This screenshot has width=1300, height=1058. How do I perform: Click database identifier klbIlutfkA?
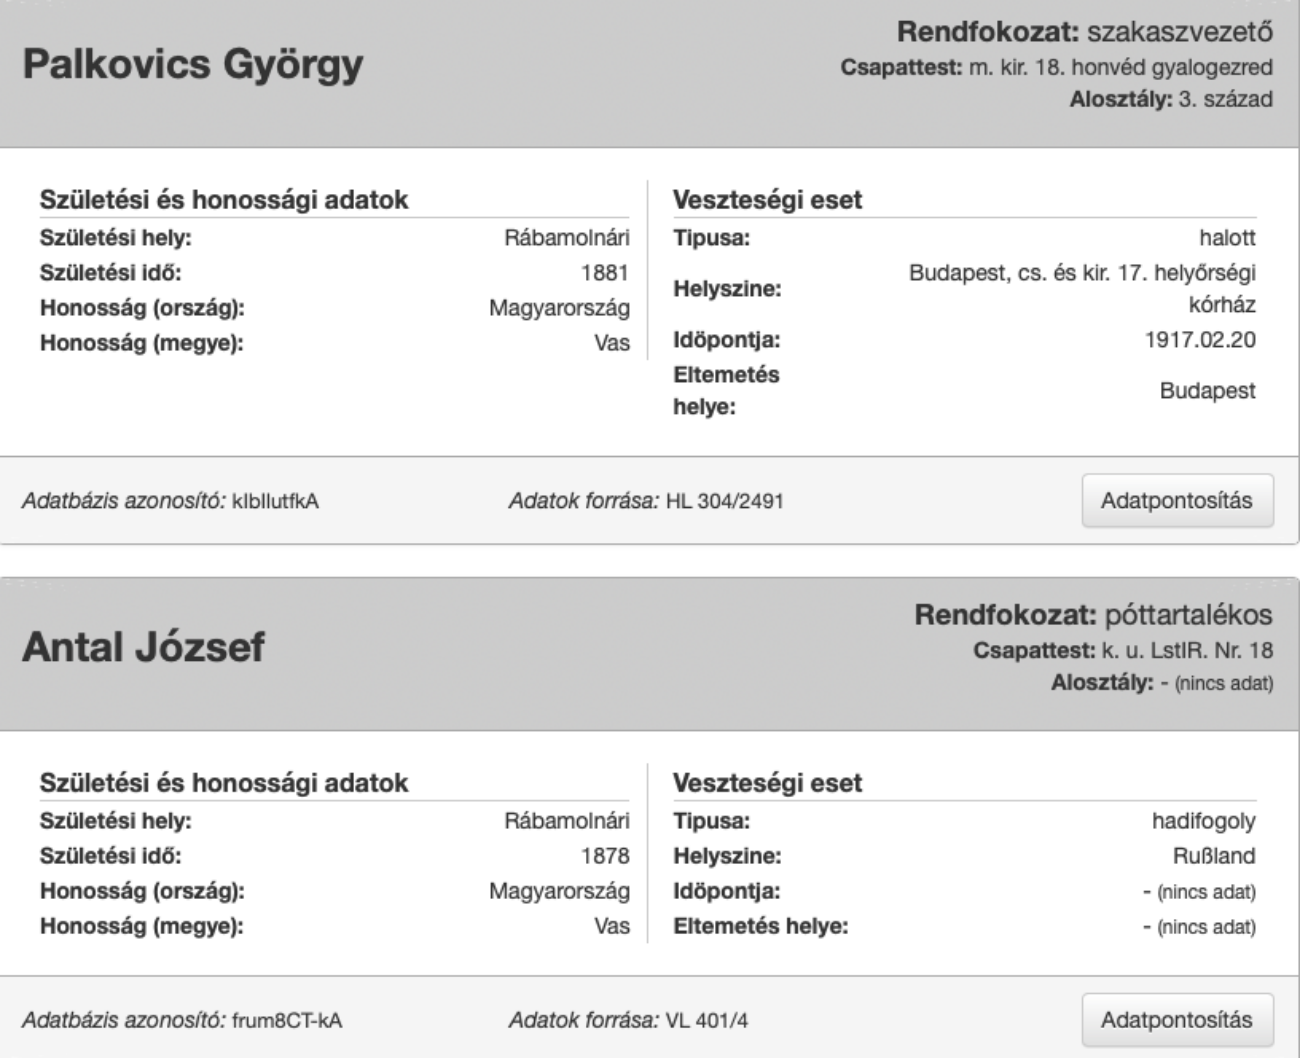[x=275, y=501]
